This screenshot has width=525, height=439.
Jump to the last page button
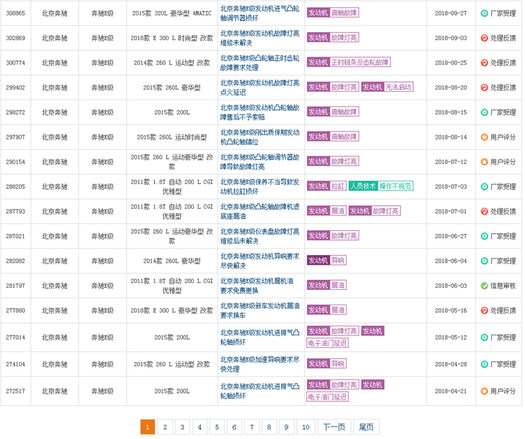click(x=366, y=427)
